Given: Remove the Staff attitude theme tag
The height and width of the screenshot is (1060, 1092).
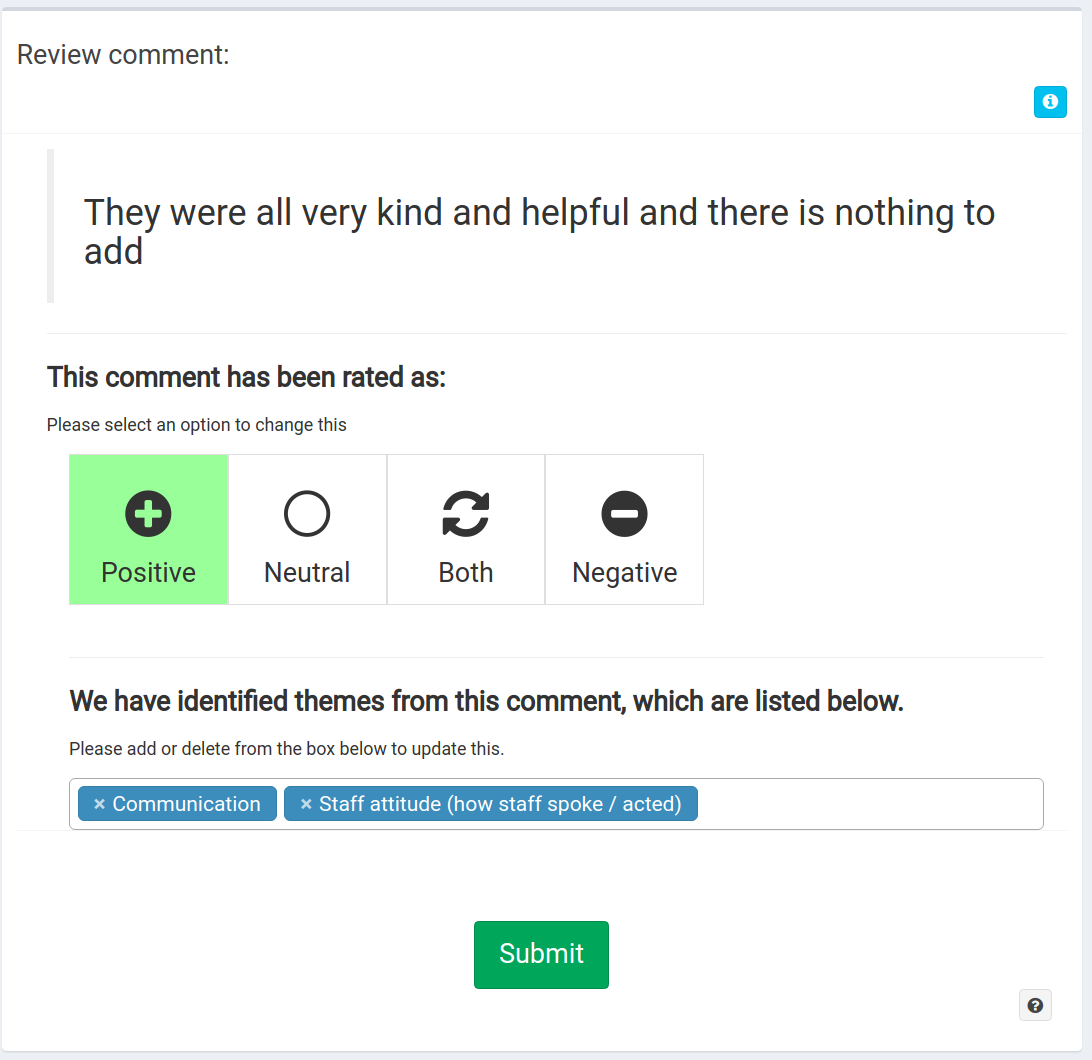Looking at the screenshot, I should [x=306, y=804].
